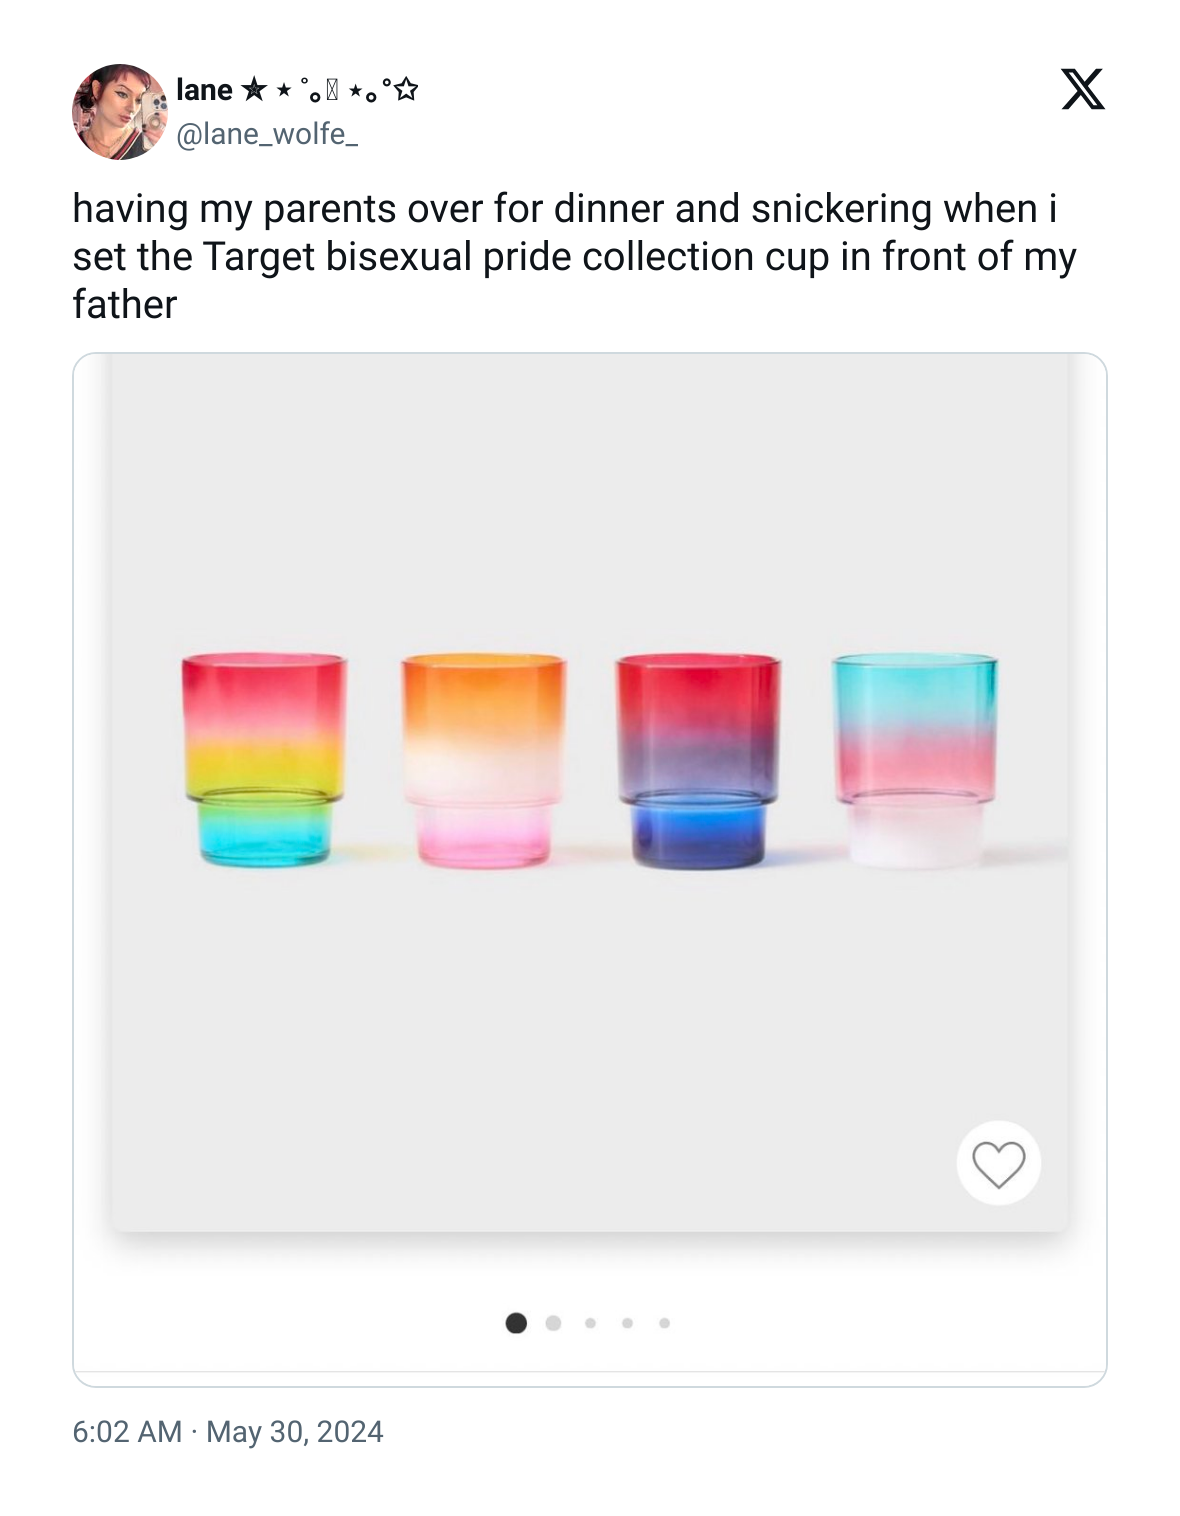This screenshot has height=1516, width=1180.
Task: Open the gray Target product image card
Action: [x=589, y=792]
